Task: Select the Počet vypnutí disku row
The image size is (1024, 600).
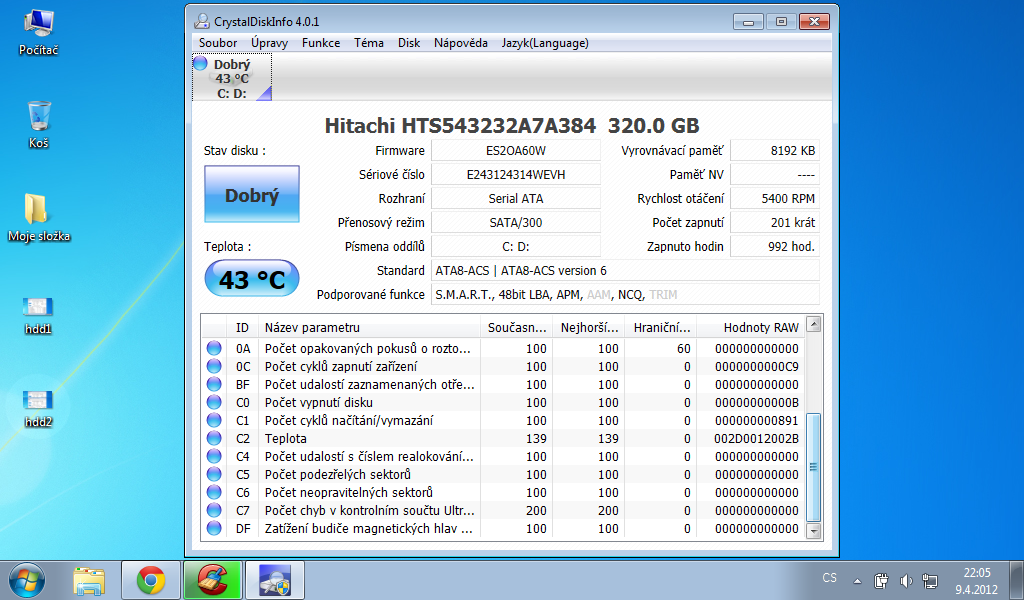Action: (503, 402)
